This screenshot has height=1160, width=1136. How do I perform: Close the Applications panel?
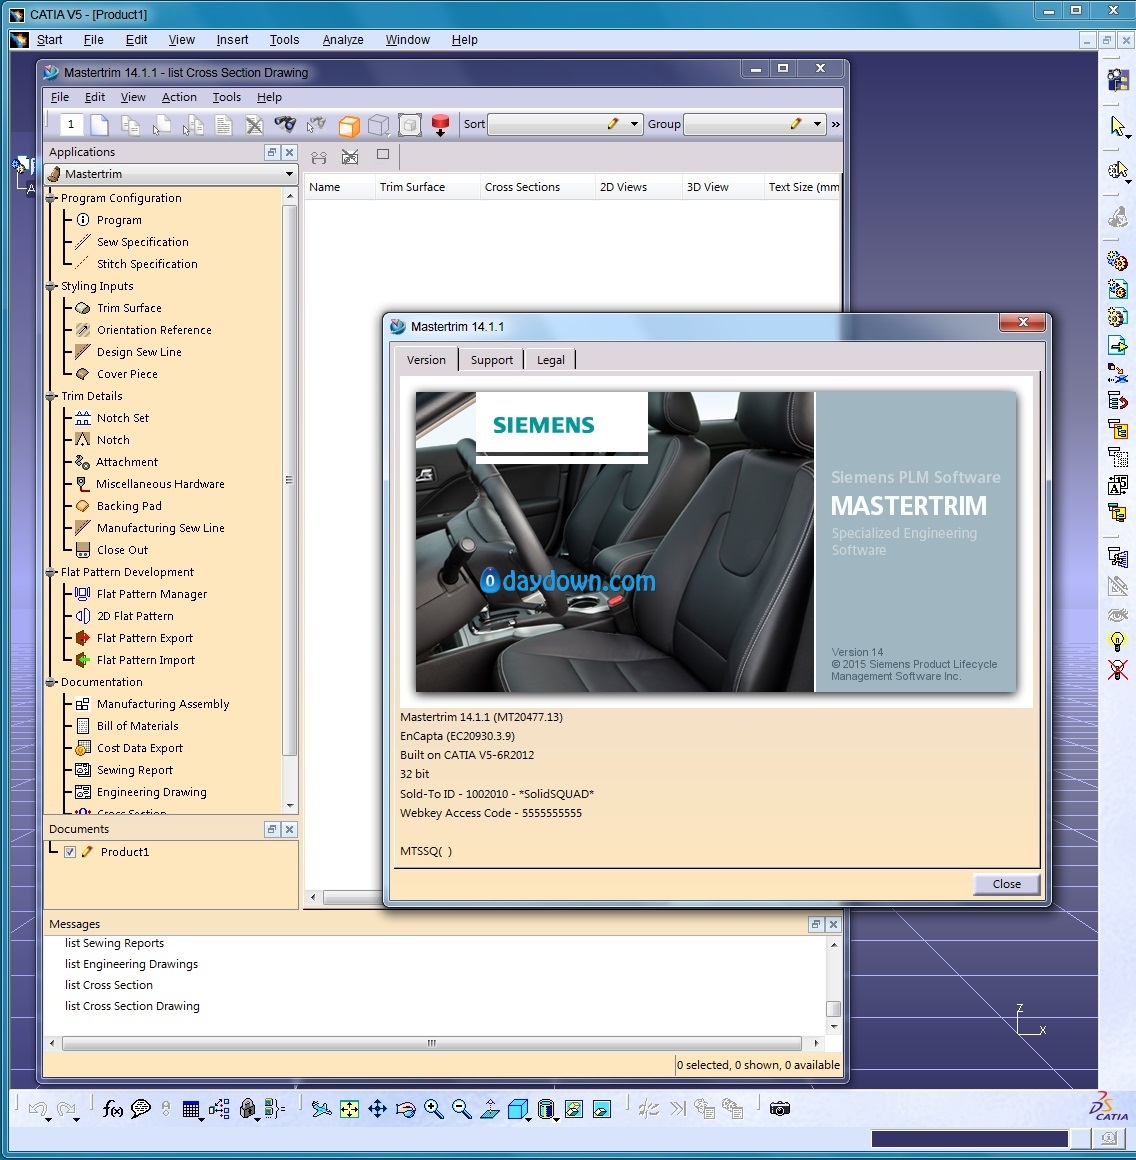coord(290,152)
